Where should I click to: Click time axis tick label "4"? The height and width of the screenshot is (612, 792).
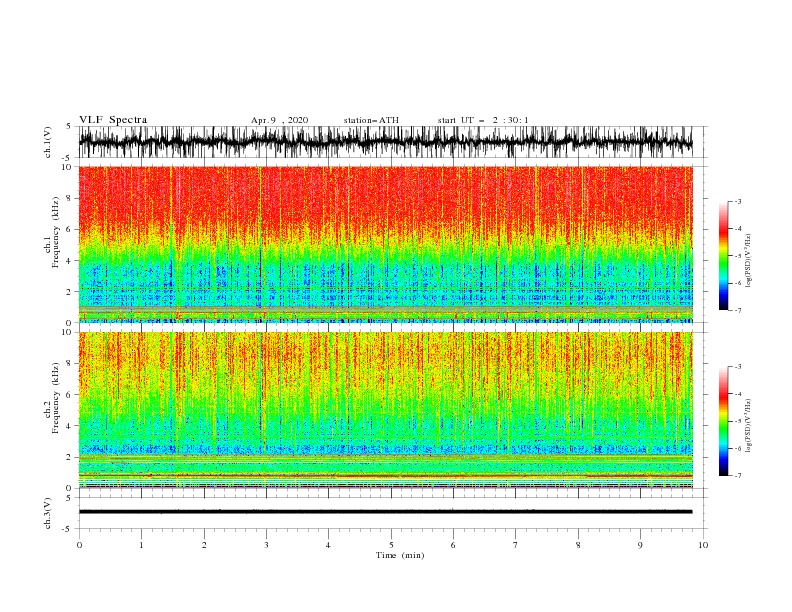pos(328,545)
